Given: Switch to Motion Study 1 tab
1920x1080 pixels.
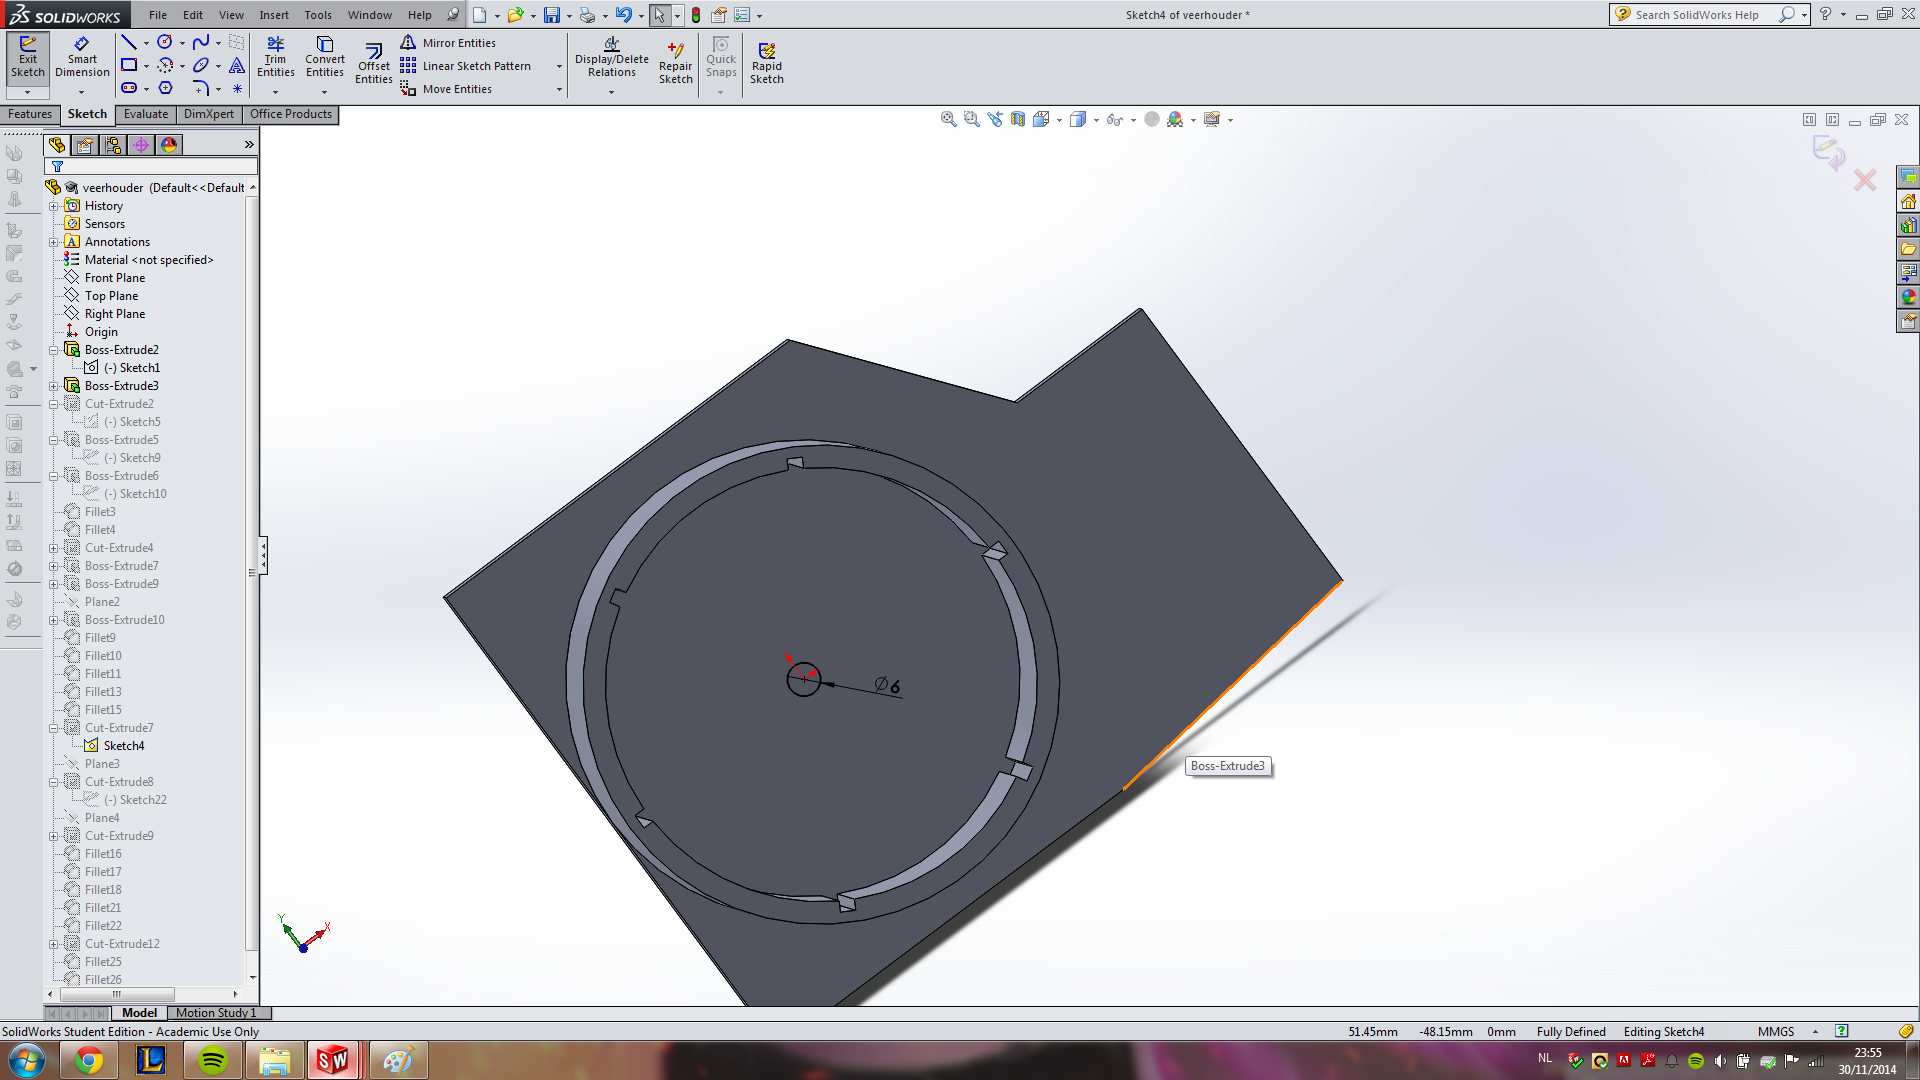Looking at the screenshot, I should (x=216, y=1013).
